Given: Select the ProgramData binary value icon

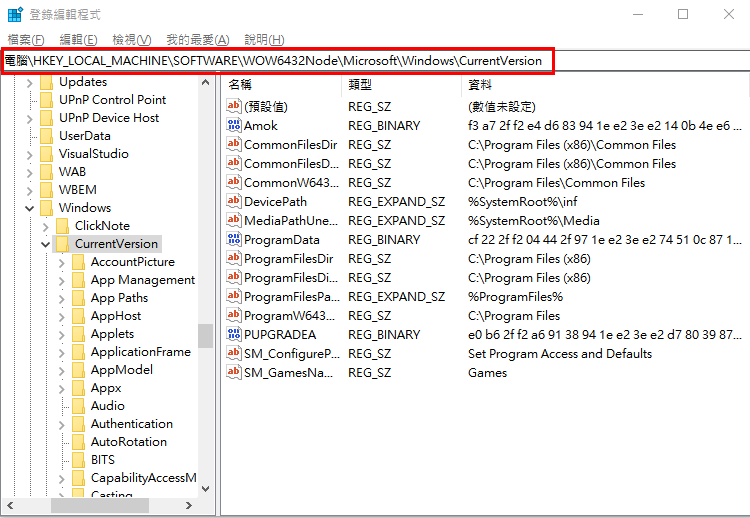Looking at the screenshot, I should tap(233, 239).
